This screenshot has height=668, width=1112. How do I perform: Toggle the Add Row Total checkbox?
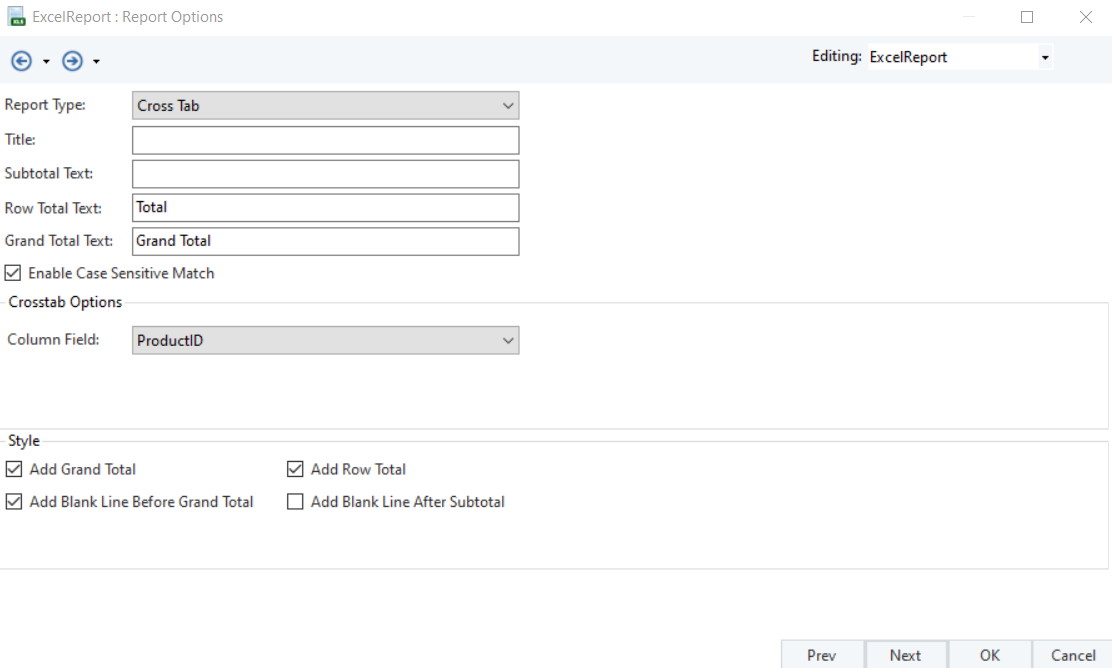pos(295,469)
